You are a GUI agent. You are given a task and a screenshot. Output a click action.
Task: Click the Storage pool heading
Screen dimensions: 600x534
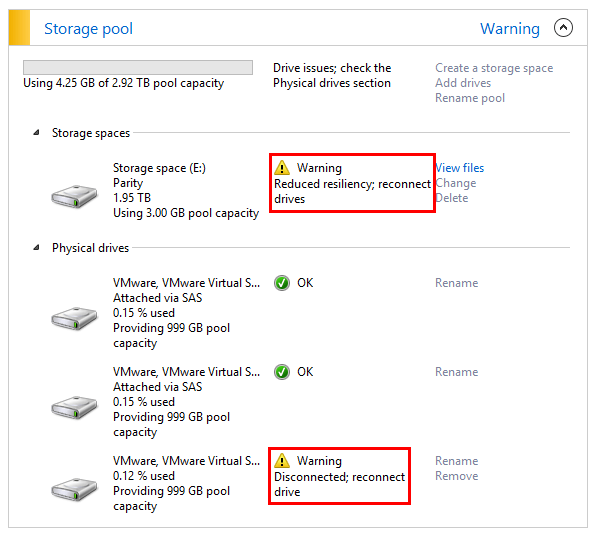click(88, 29)
